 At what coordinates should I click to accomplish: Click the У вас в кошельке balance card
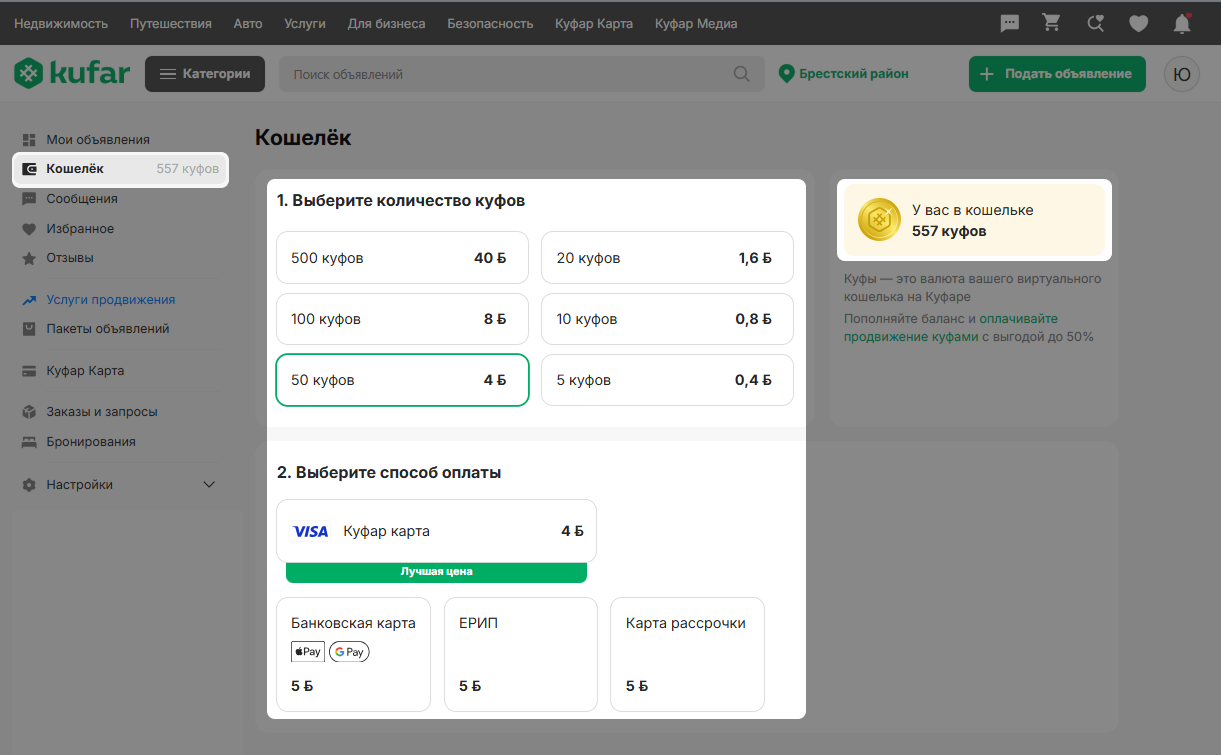point(974,220)
